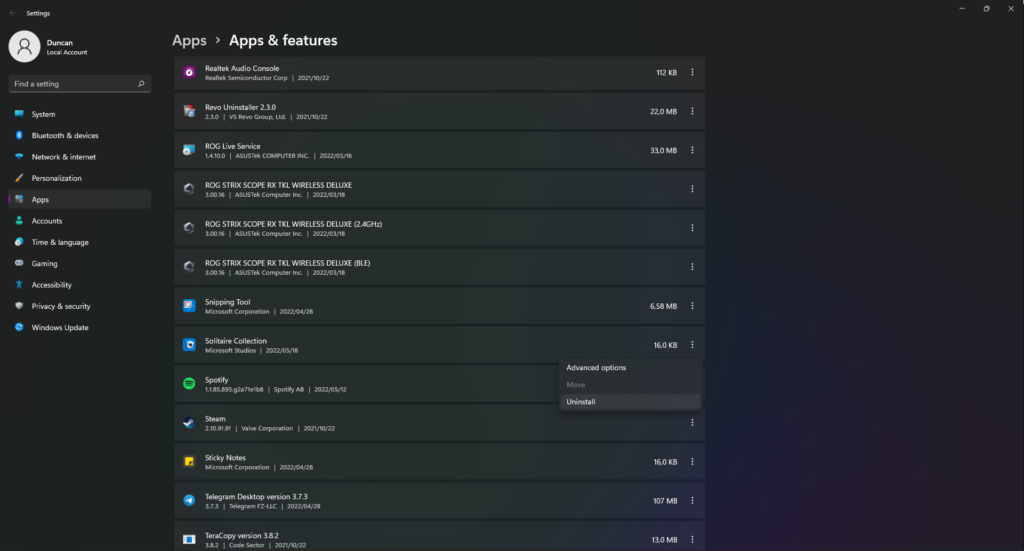Click the Spotify app icon
The image size is (1024, 551).
pyautogui.click(x=189, y=384)
